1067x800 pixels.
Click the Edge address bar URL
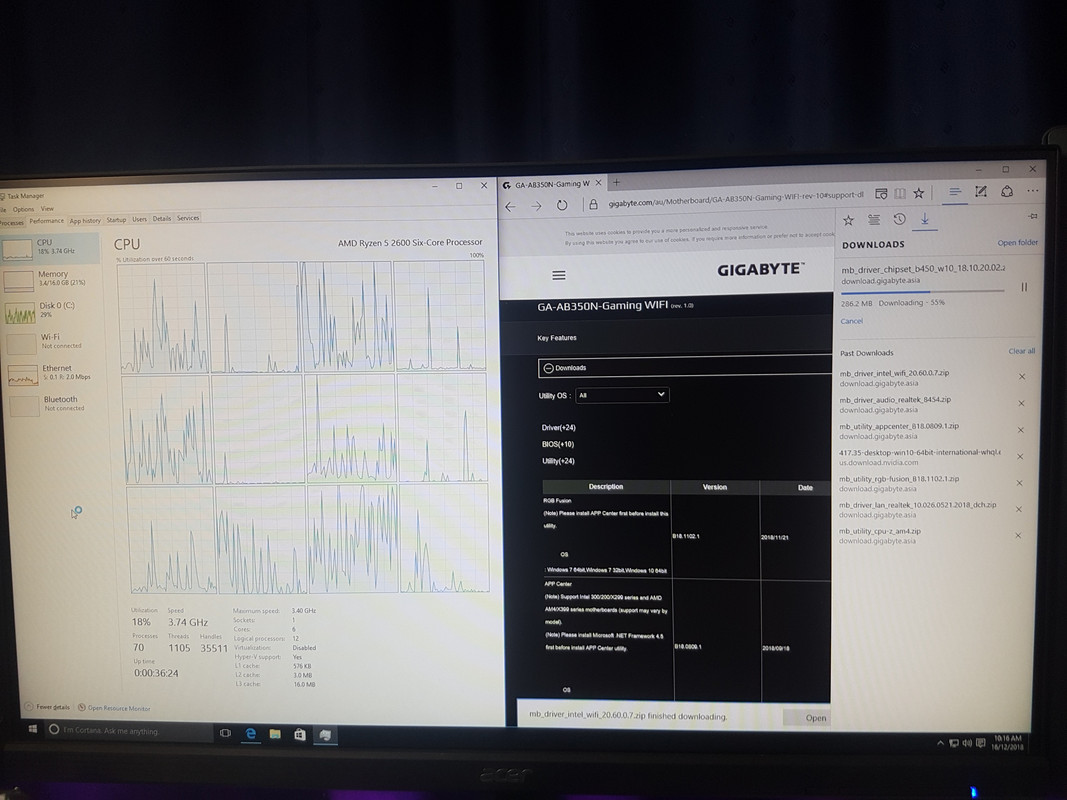[736, 199]
